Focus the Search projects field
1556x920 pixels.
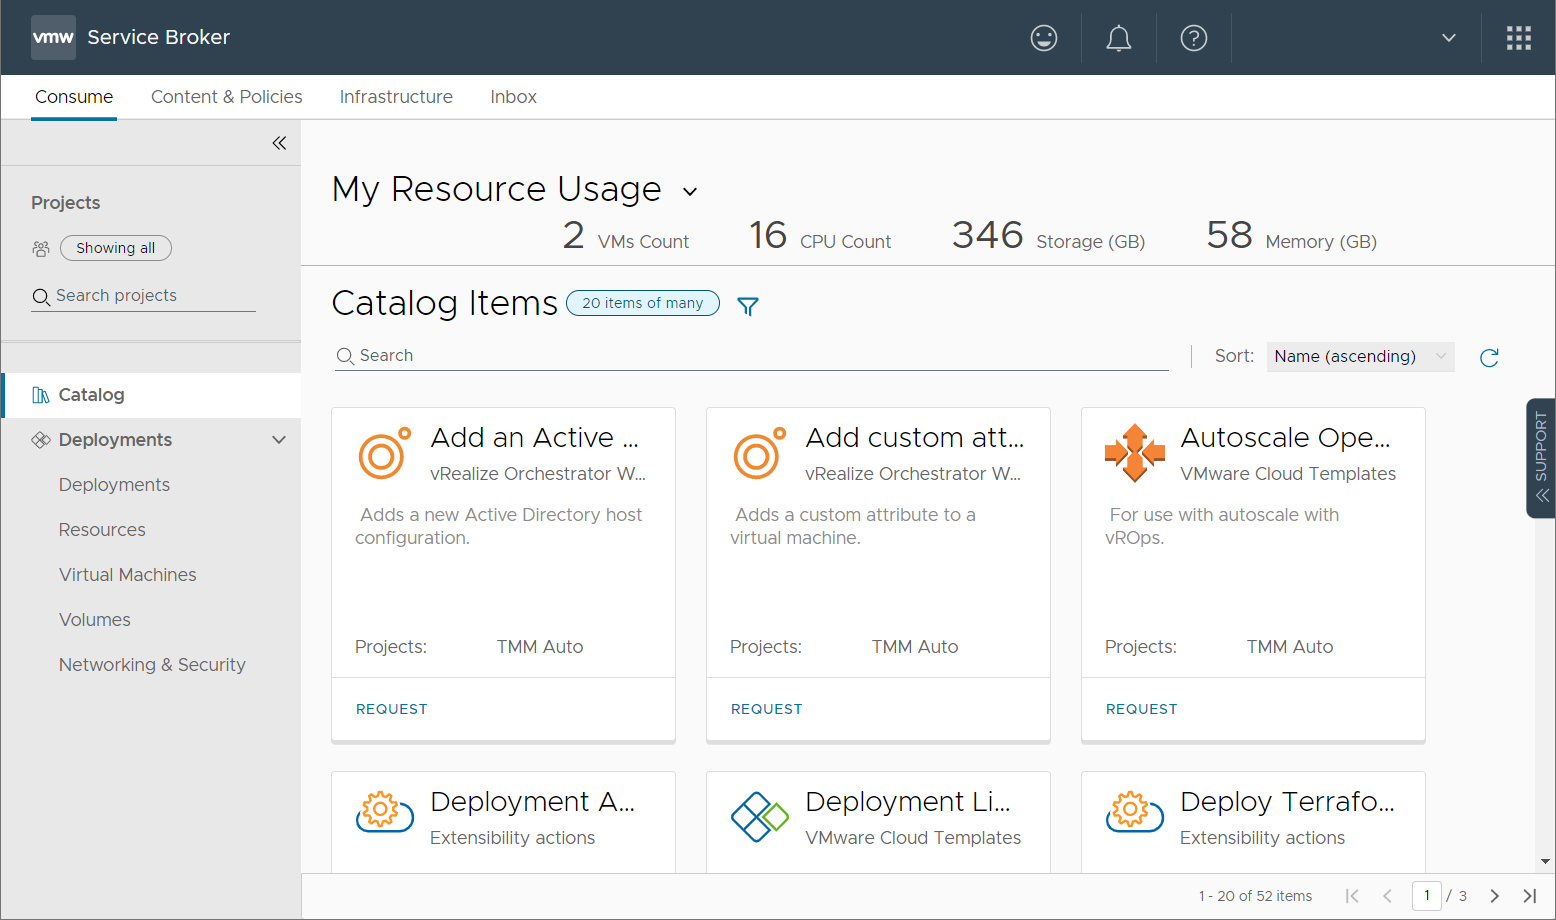tap(143, 296)
